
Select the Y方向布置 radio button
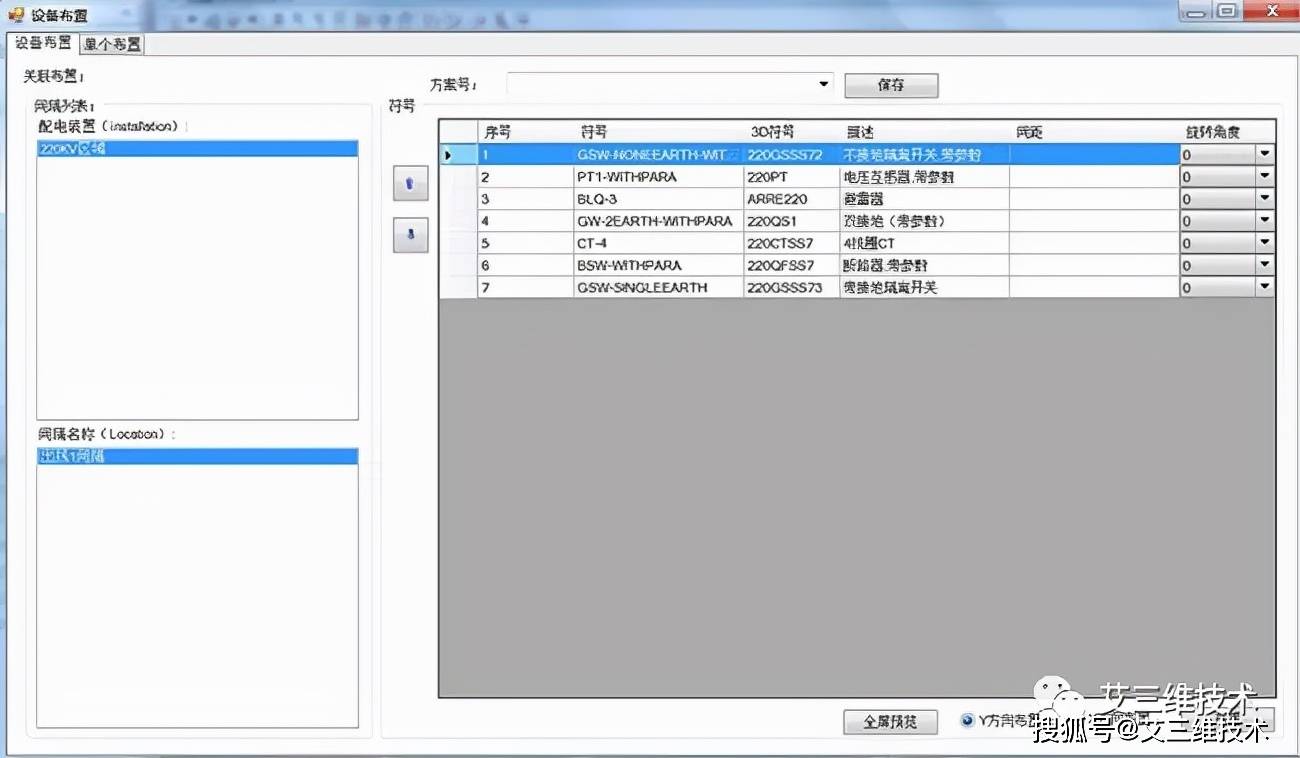pos(967,720)
